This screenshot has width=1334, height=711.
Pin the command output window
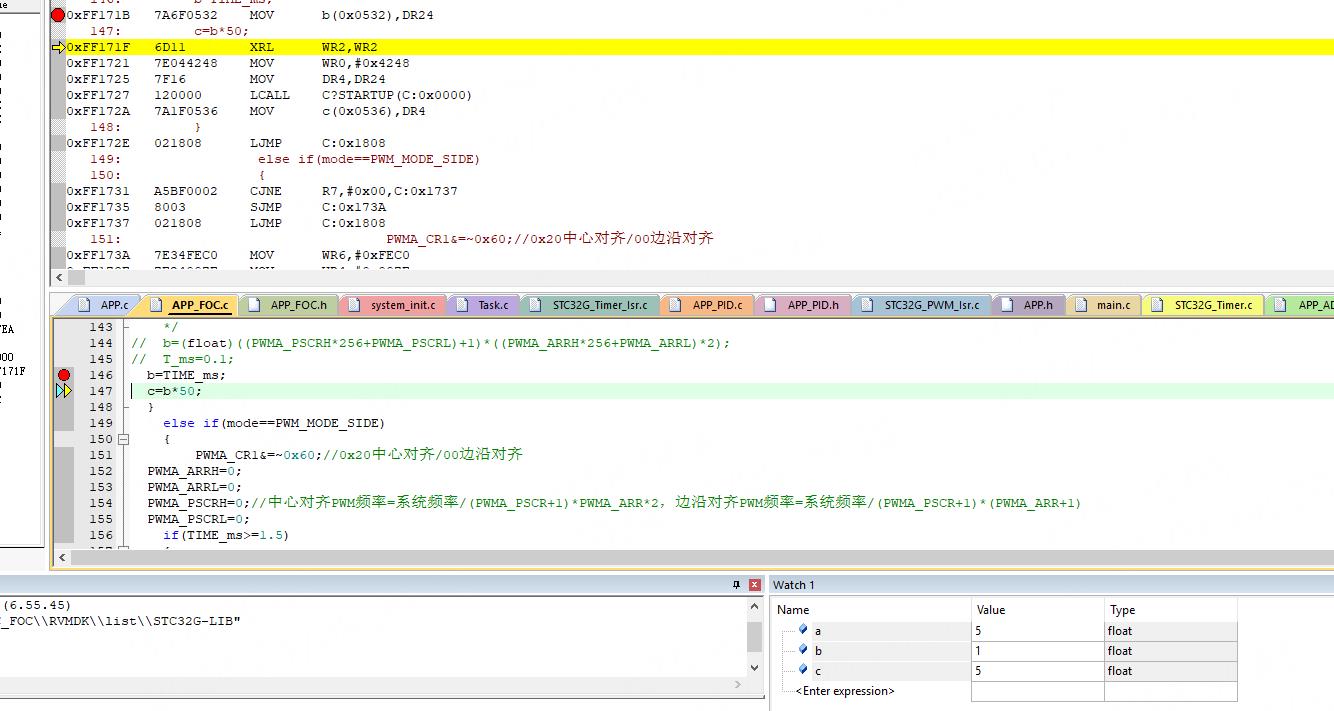tap(737, 585)
